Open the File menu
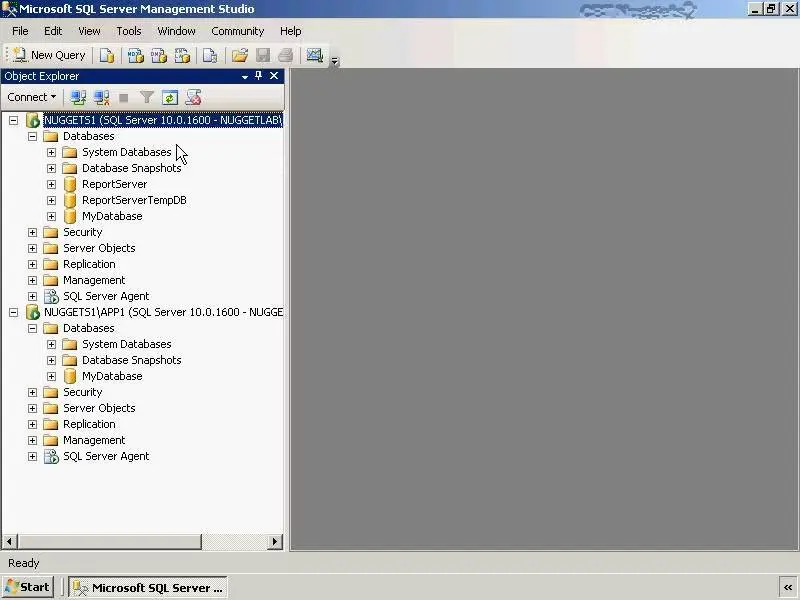 click(20, 31)
